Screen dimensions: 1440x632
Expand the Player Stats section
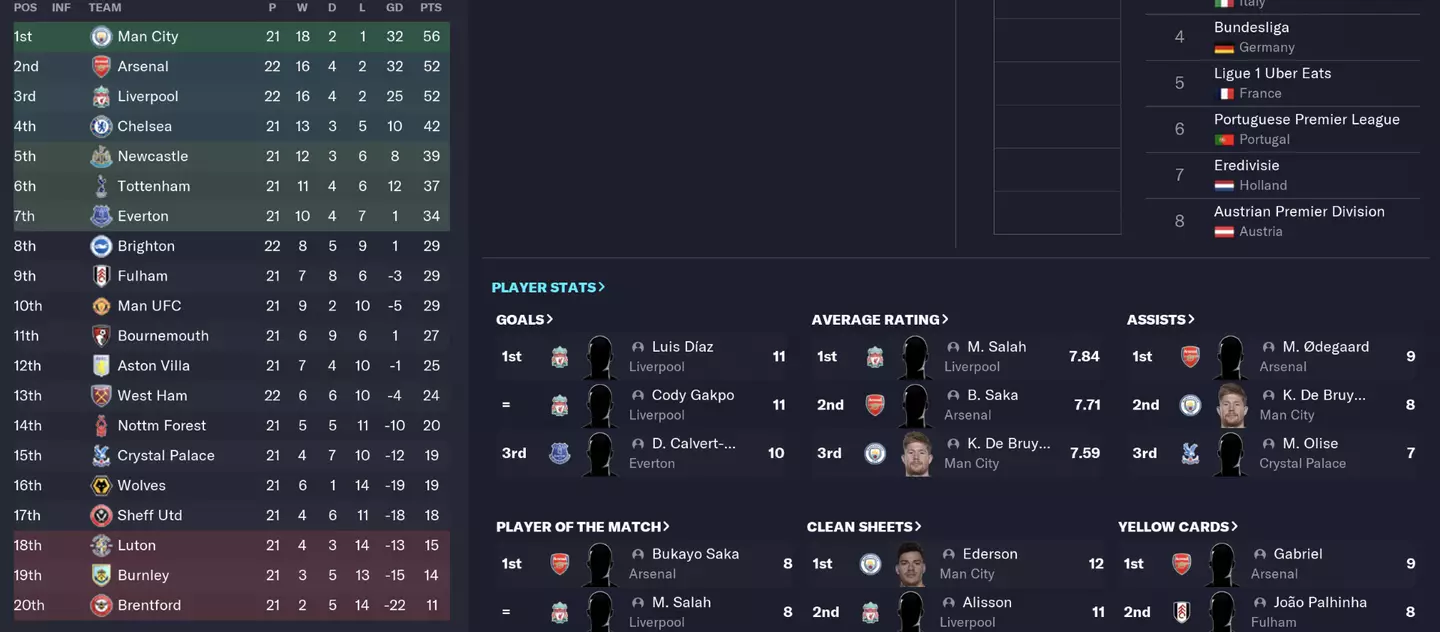coord(548,288)
